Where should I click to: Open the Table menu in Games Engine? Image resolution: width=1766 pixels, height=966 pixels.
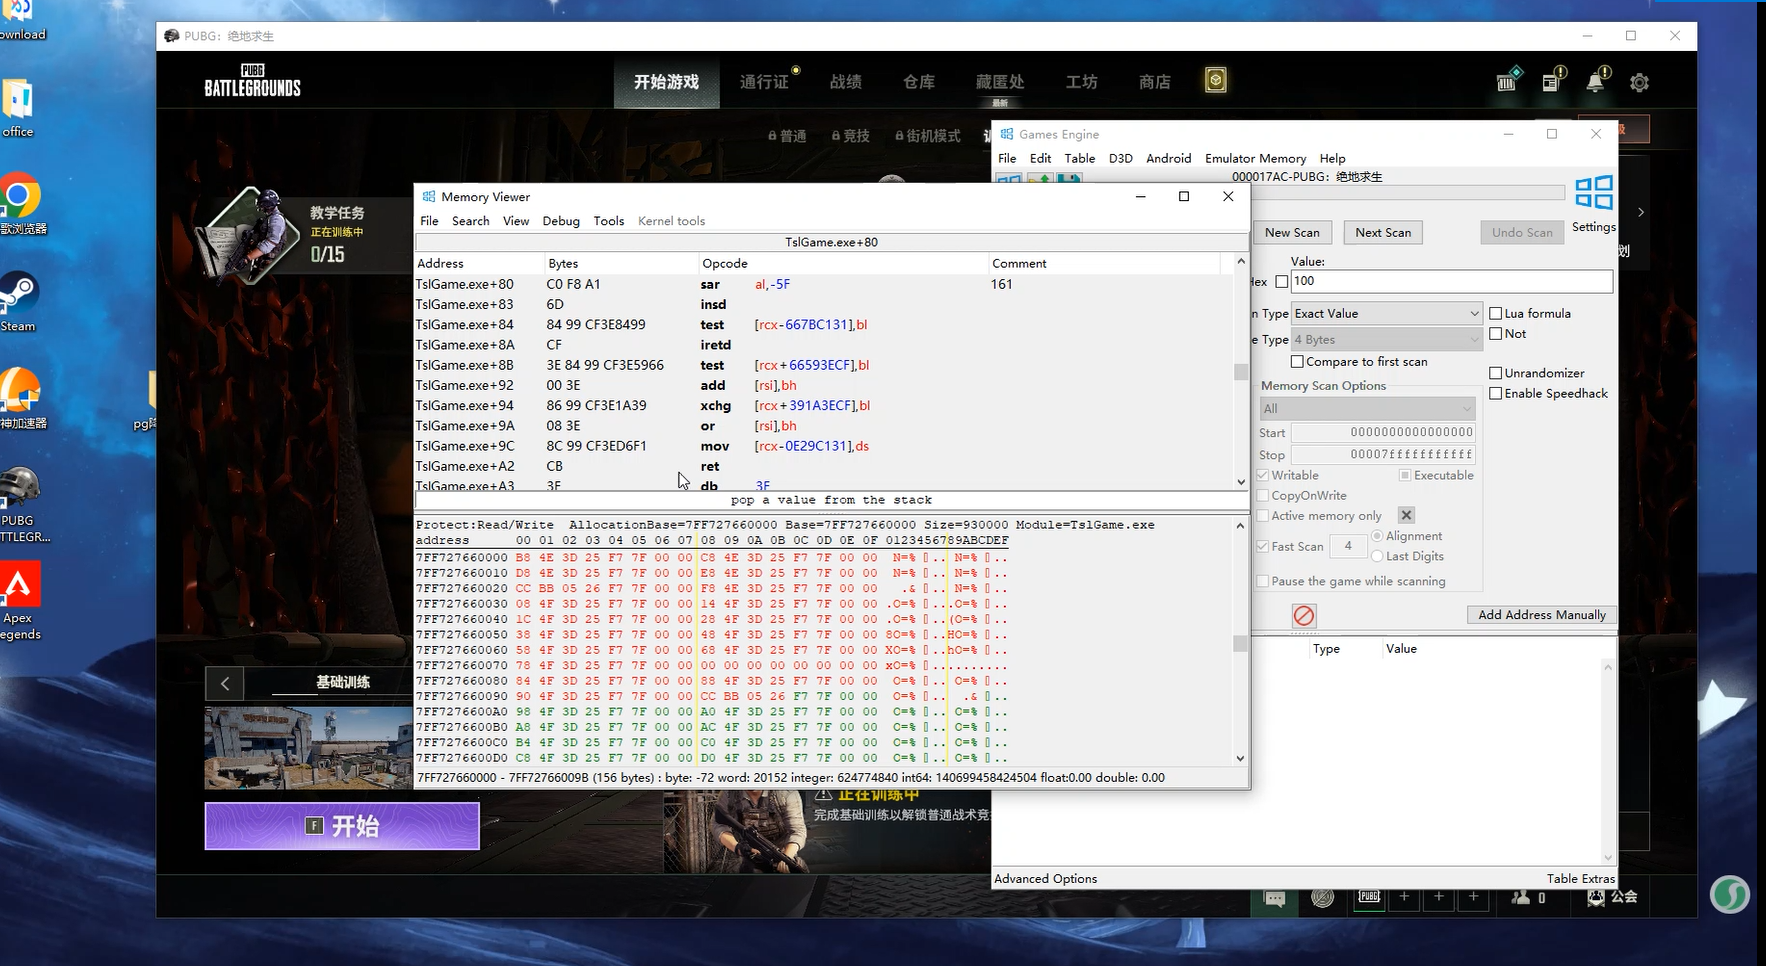1079,158
